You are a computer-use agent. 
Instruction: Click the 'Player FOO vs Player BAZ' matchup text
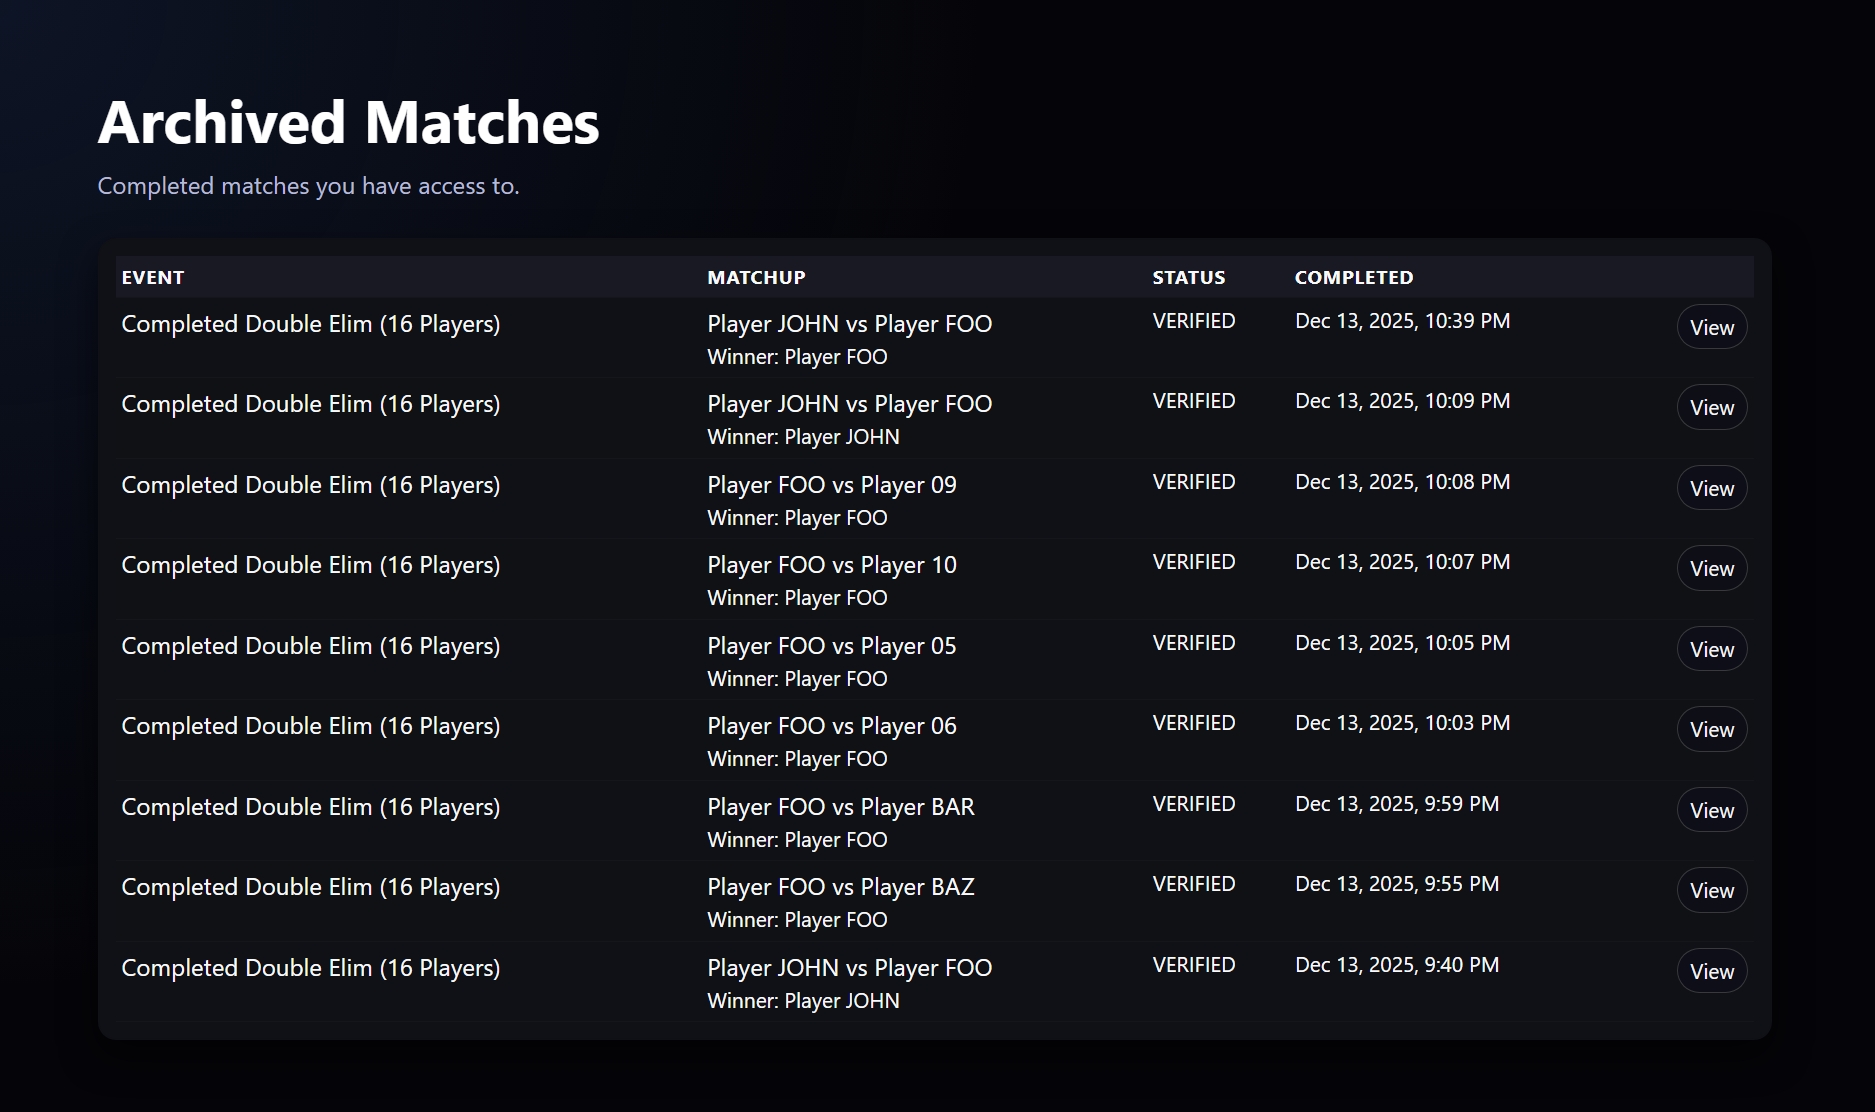[840, 887]
